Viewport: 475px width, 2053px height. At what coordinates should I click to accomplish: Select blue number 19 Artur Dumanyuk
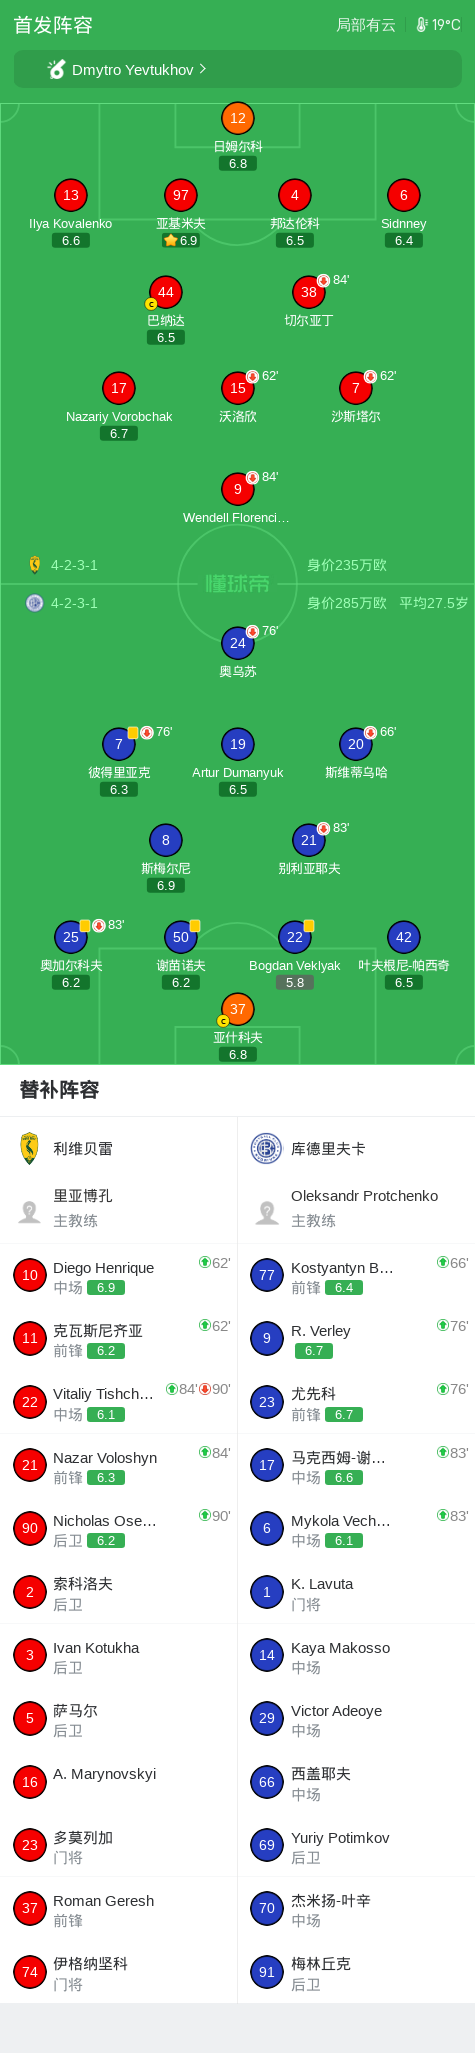238,744
